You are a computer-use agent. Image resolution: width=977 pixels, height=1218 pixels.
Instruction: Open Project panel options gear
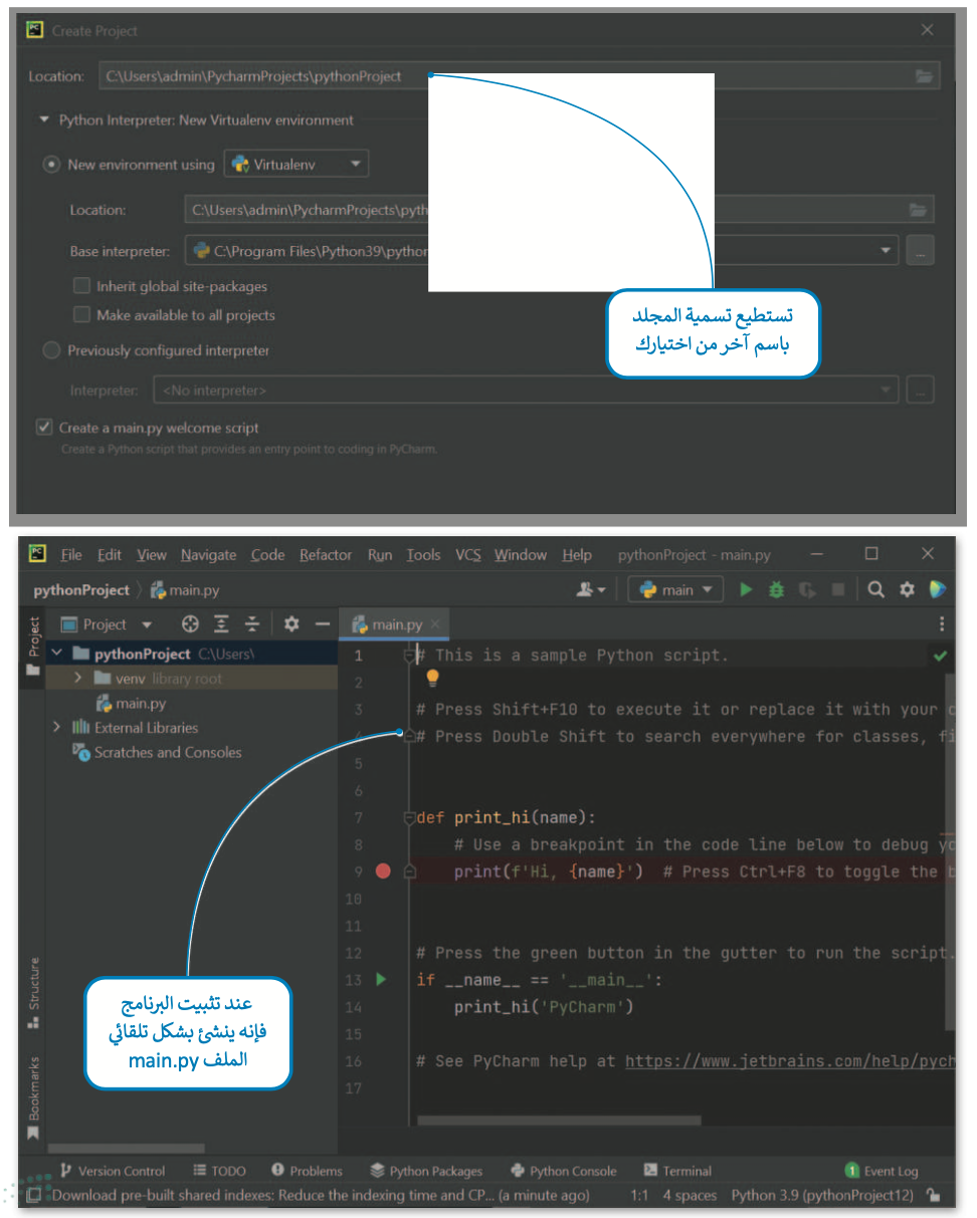click(291, 624)
